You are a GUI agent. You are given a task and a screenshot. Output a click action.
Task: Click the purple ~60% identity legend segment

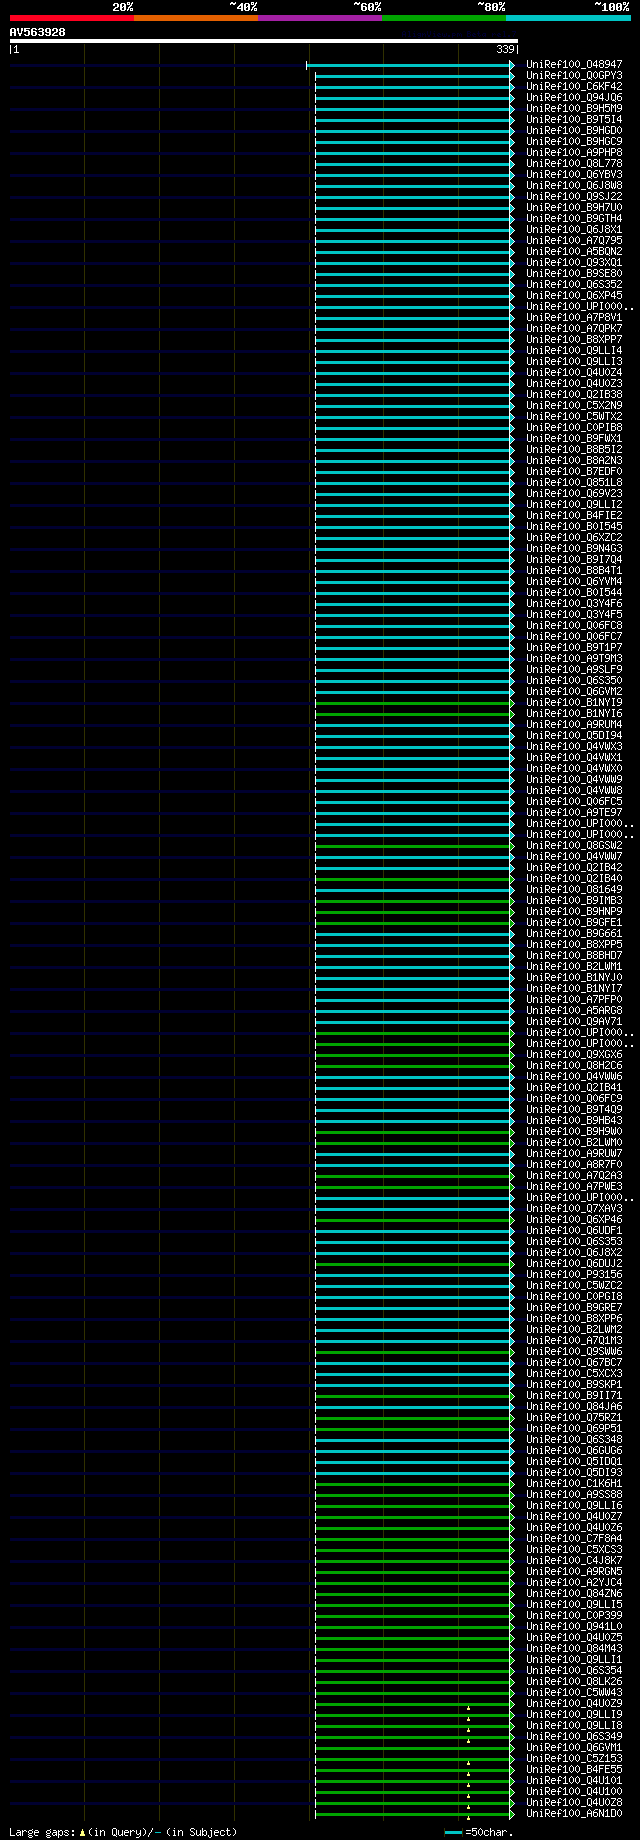click(x=320, y=18)
